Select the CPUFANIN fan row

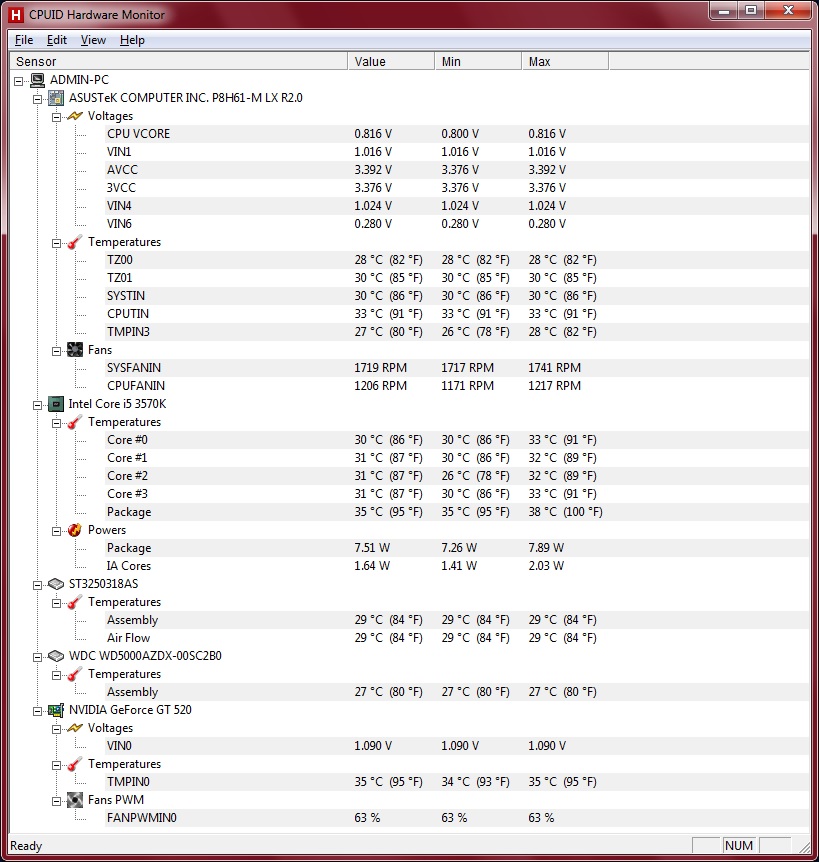(x=456, y=386)
